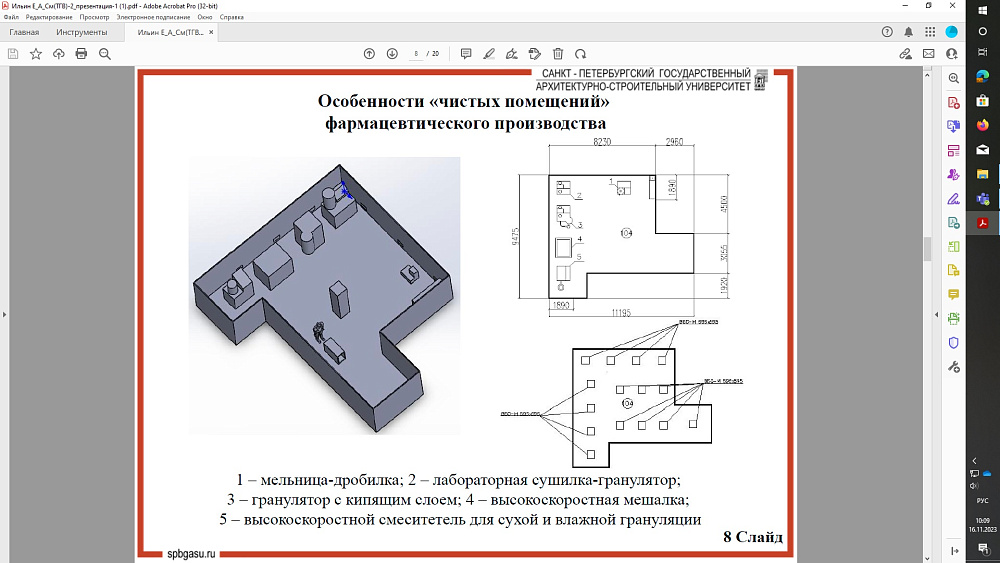Open the 10:09 clock and date
Screen dimensions: 1000x563
tap(983, 525)
